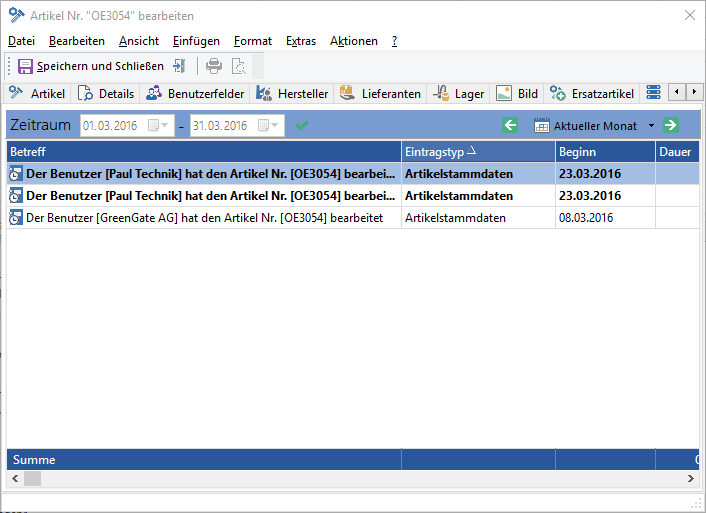The height and width of the screenshot is (513, 706).
Task: Click the article icon in window title bar
Action: [17, 15]
